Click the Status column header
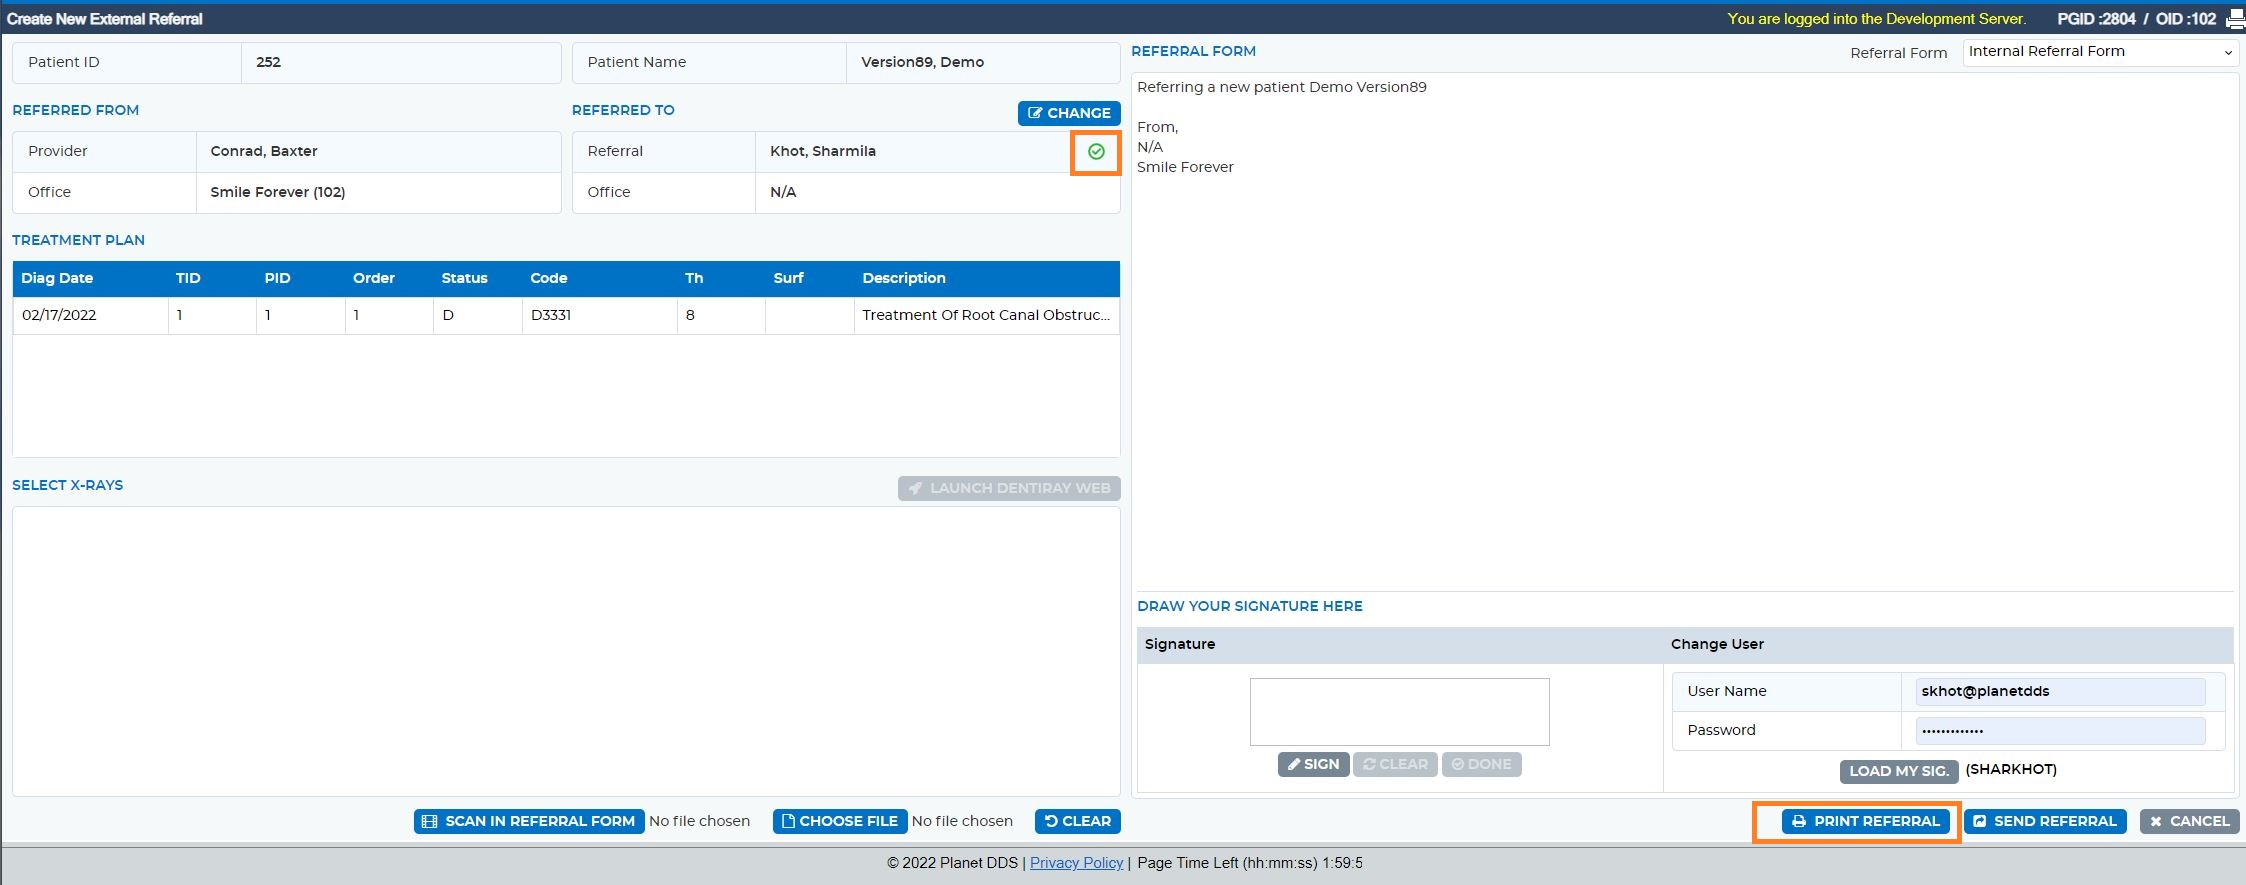 click(464, 278)
